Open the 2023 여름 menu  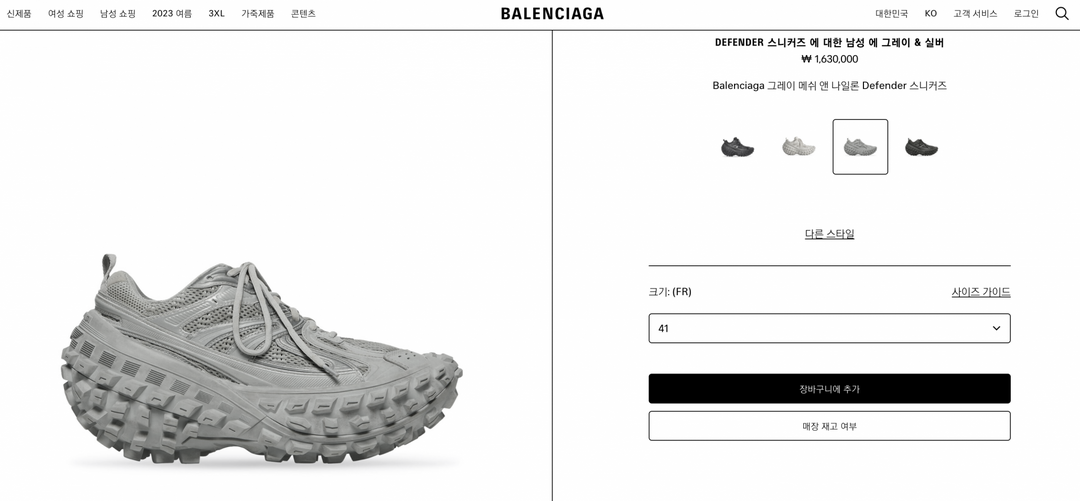[172, 14]
